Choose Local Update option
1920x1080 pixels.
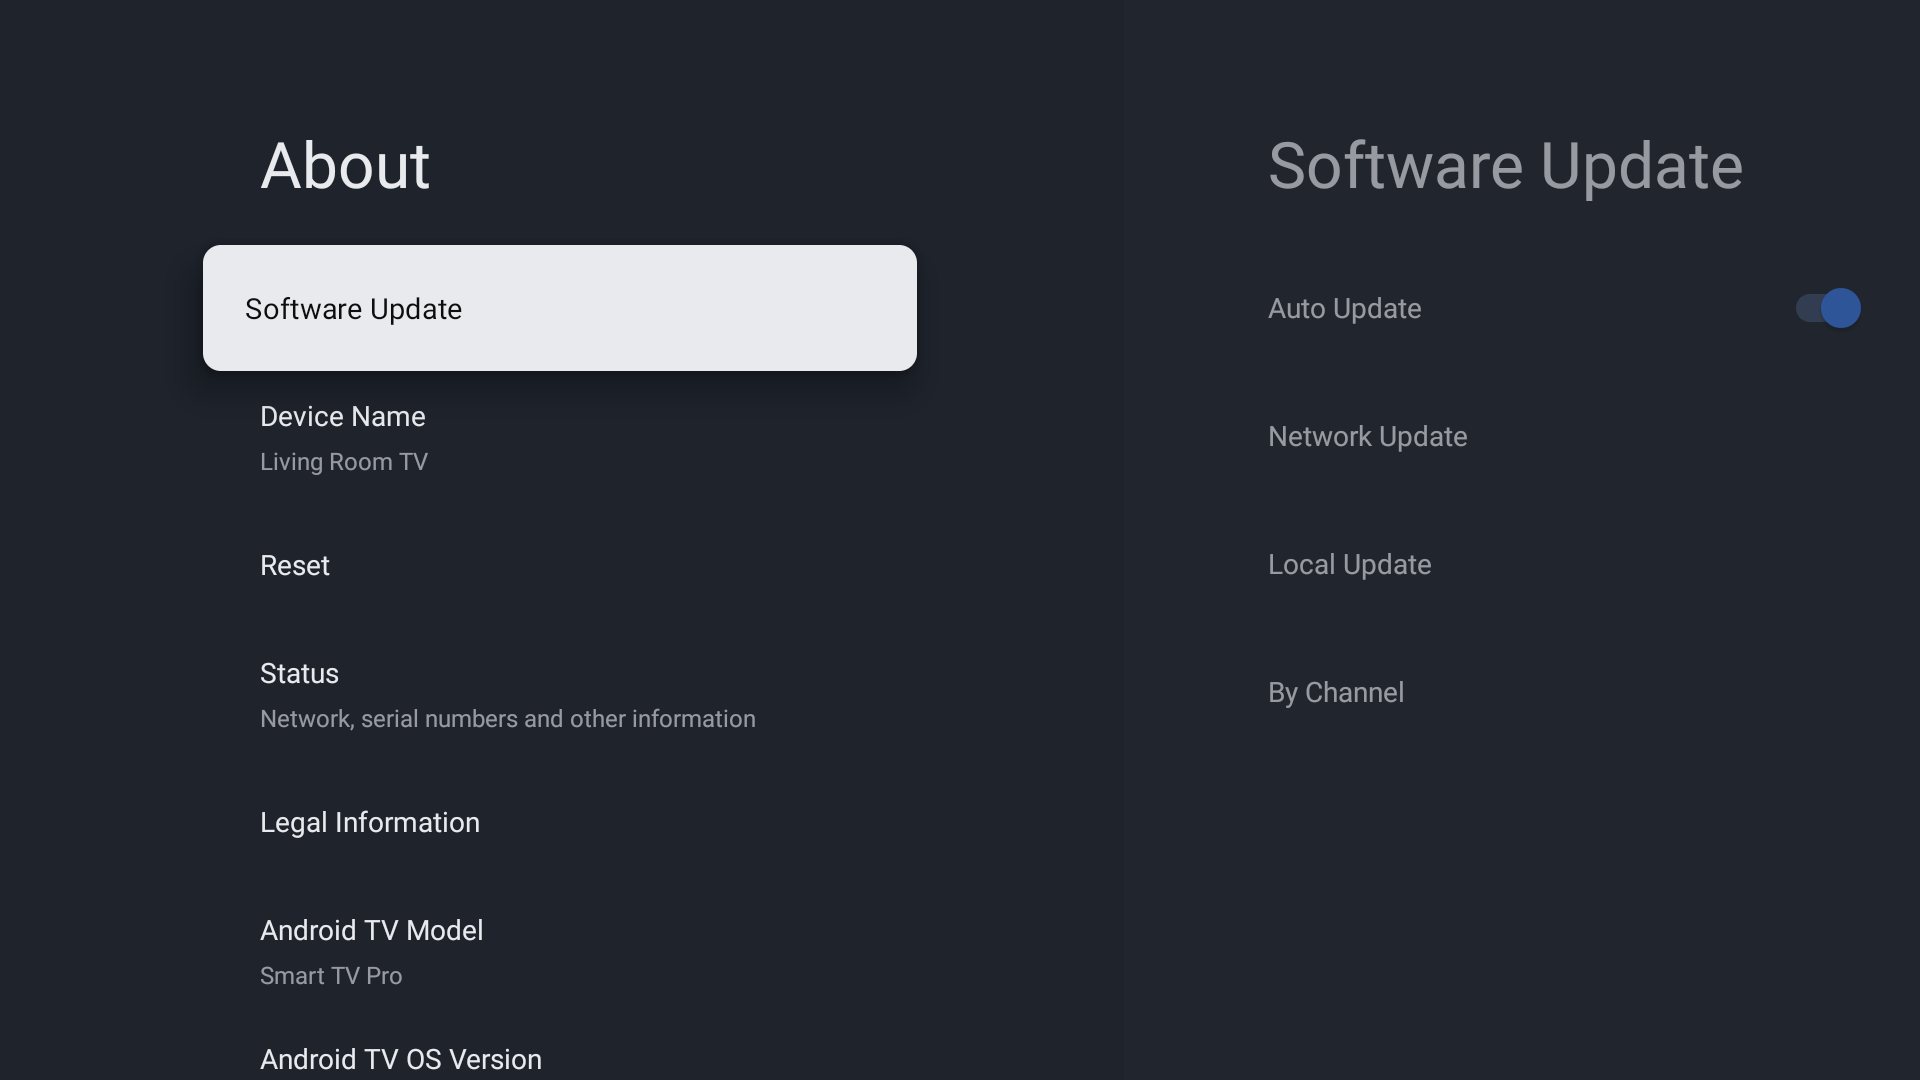point(1349,565)
